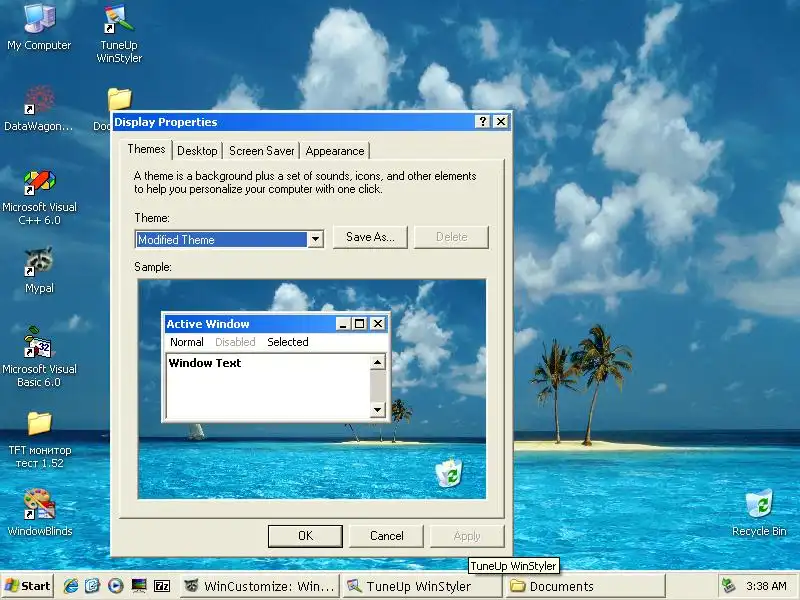Click the sample window scroll down arrow
Screen dimensions: 800x600
coord(378,409)
